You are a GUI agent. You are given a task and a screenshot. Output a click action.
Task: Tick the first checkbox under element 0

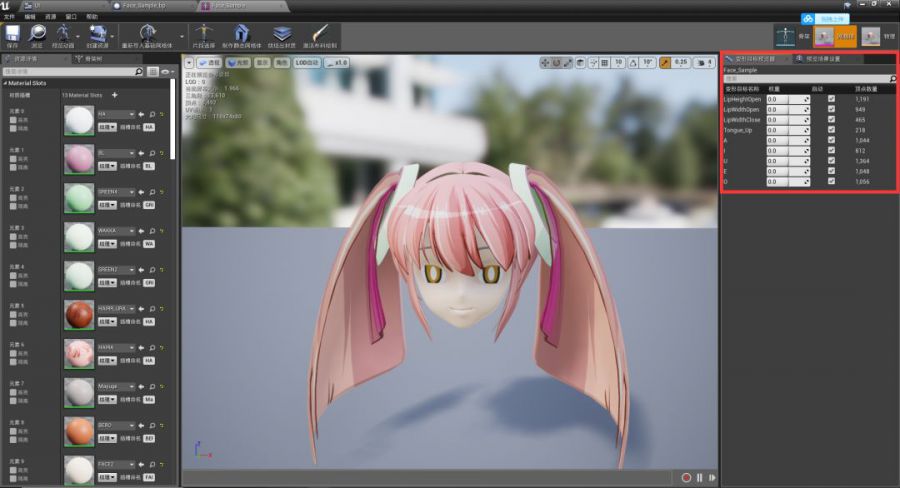point(13,120)
